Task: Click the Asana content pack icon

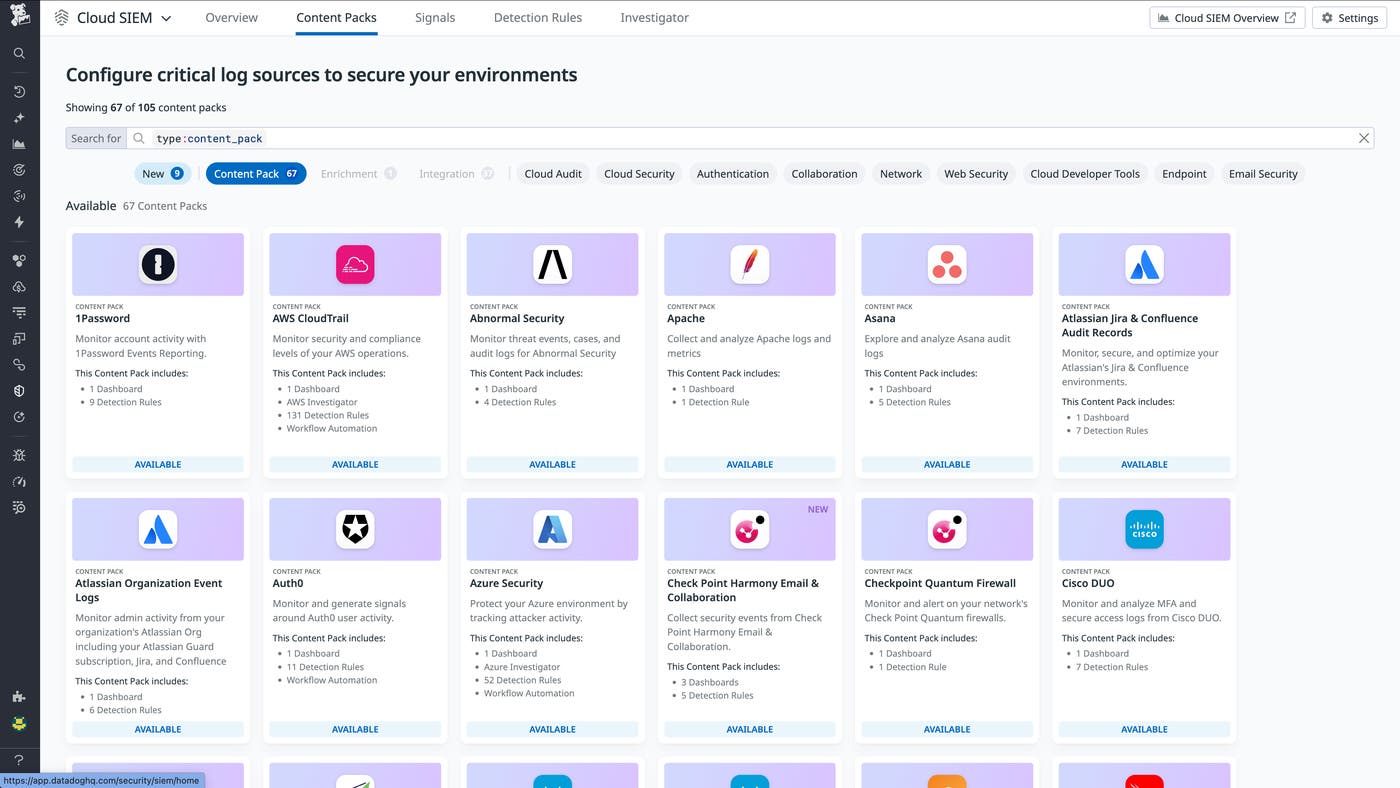Action: tap(946, 263)
